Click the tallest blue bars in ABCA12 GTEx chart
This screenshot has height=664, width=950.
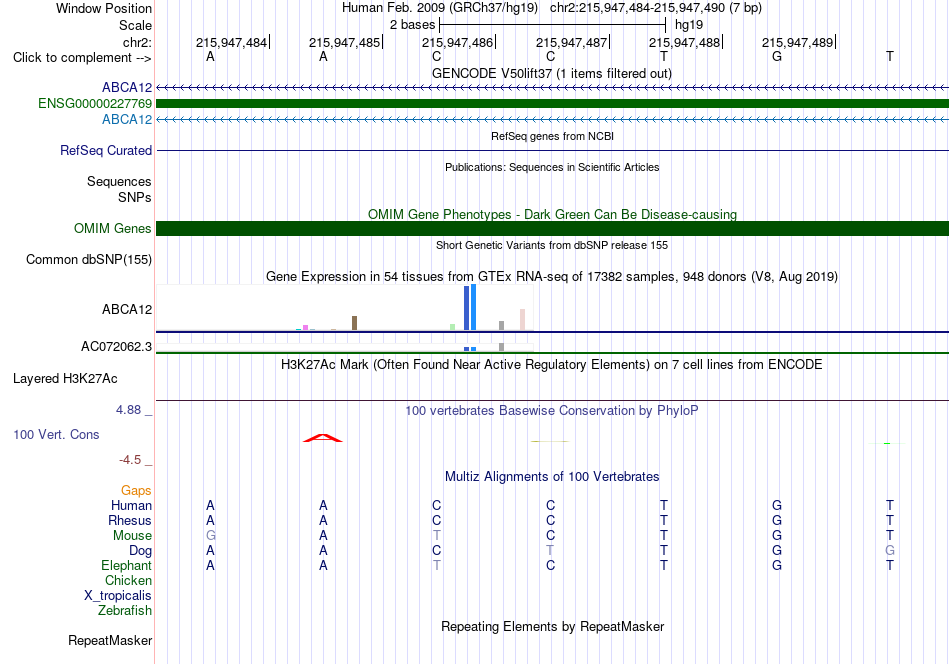[470, 307]
